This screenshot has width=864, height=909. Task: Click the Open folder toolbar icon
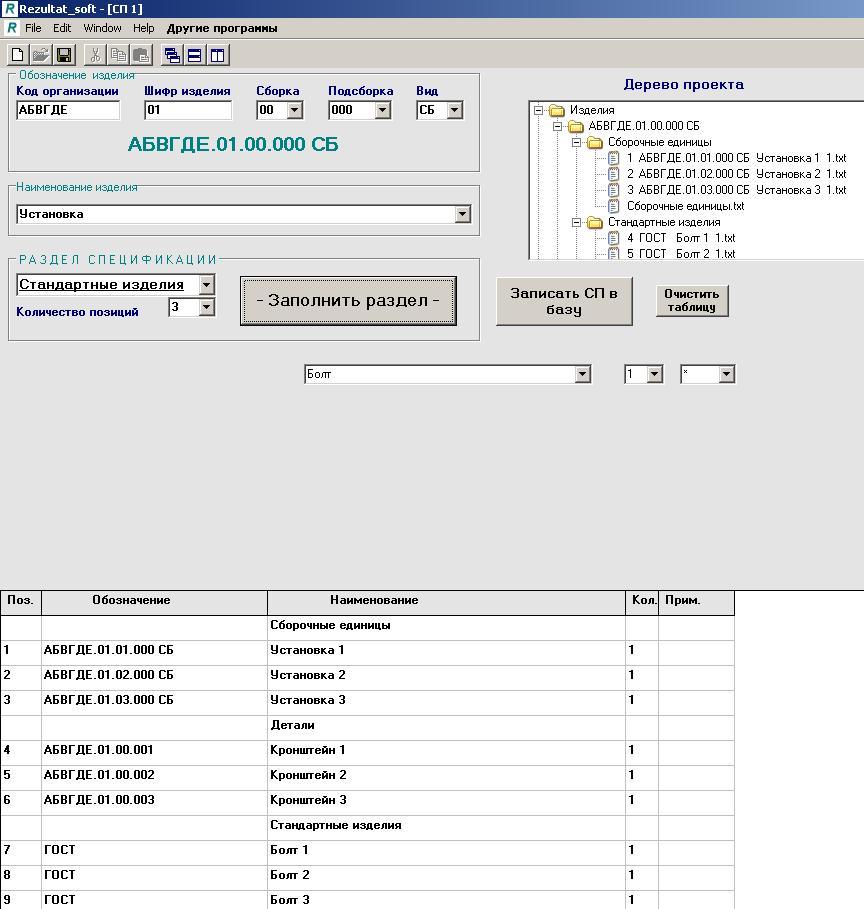41,55
